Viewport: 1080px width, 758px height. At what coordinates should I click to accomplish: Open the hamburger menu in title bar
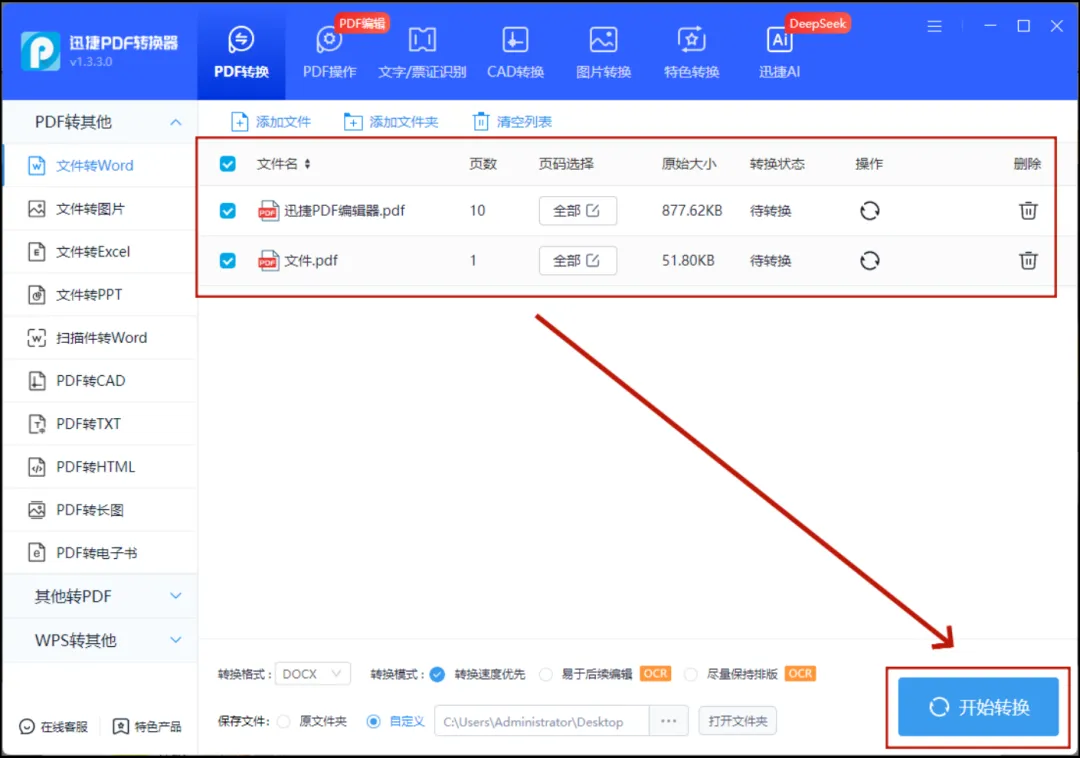coord(934,27)
